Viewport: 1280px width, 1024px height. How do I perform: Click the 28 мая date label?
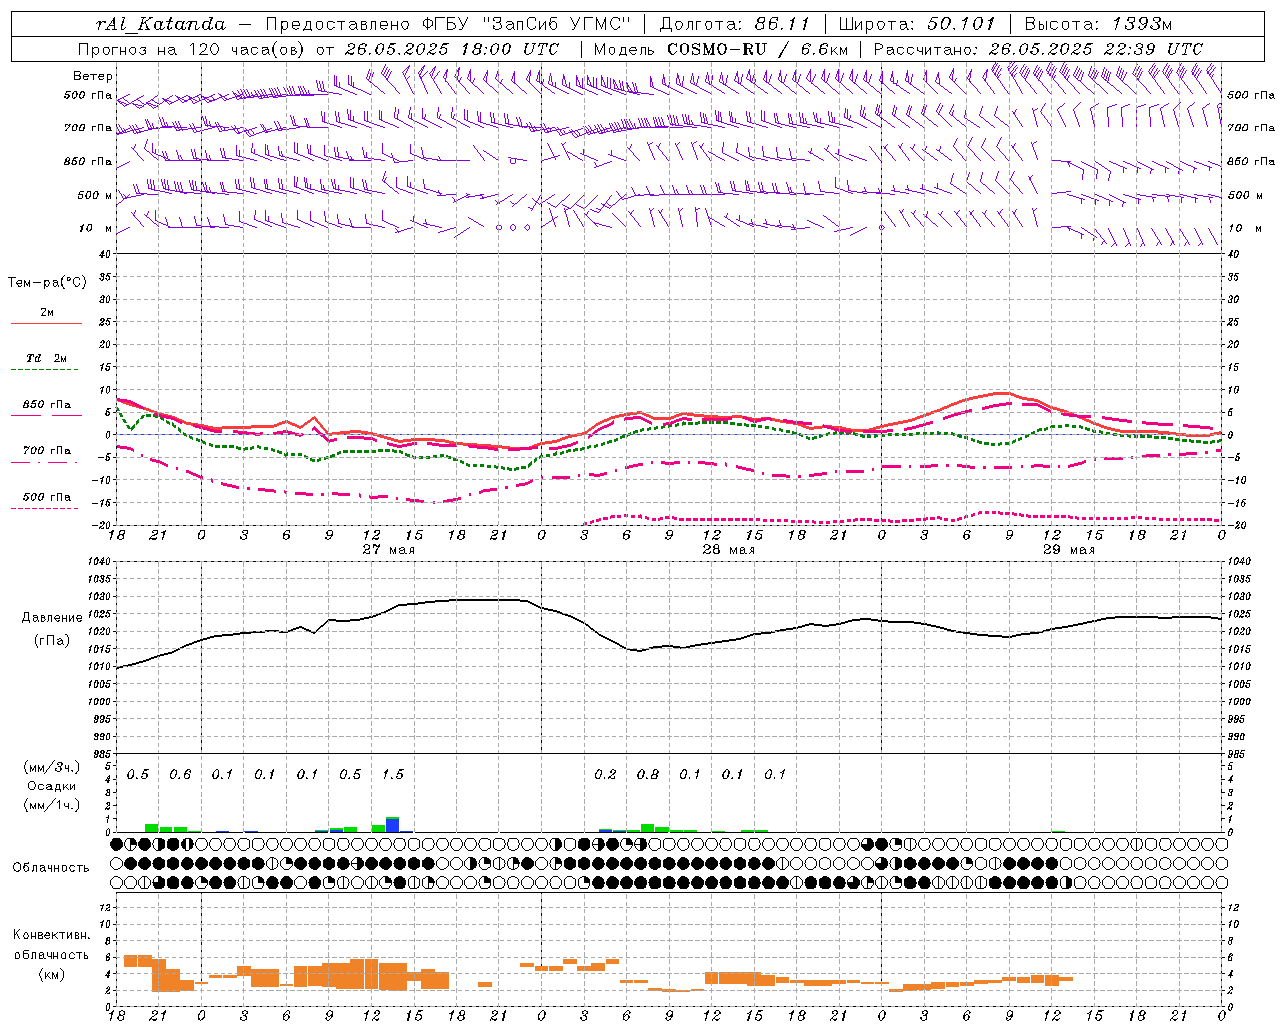[728, 550]
